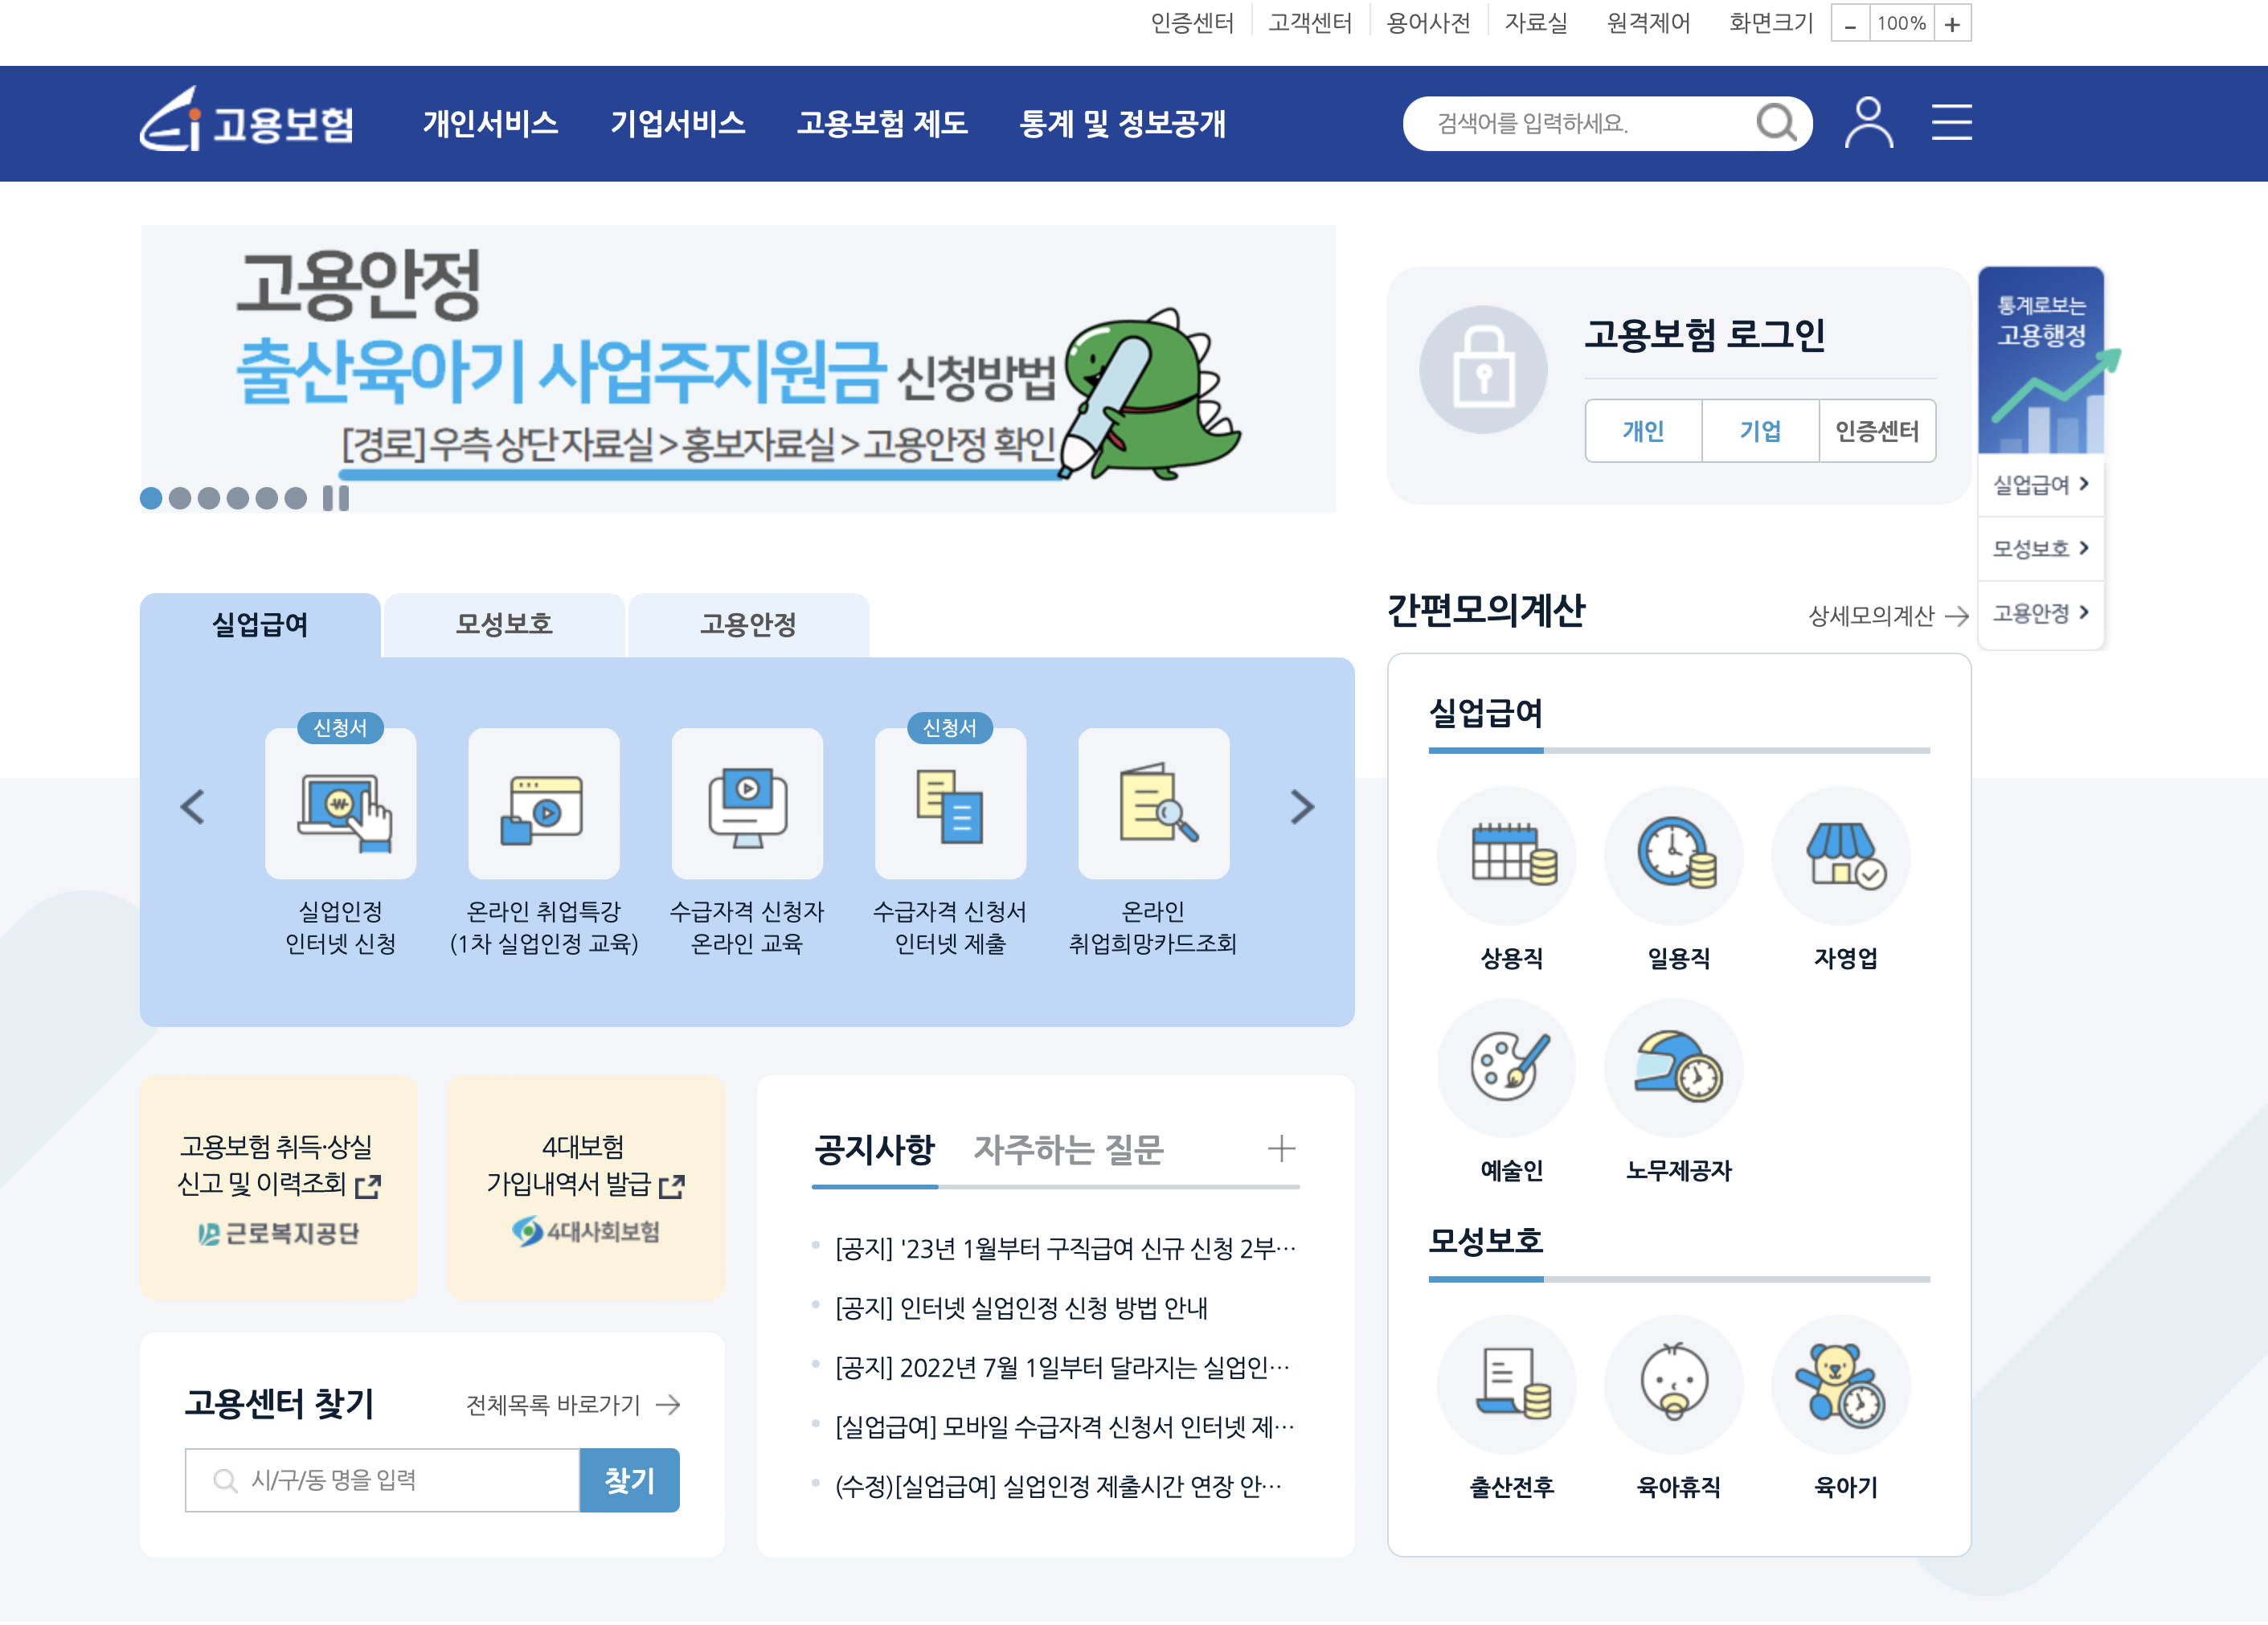Viewport: 2268px width, 1625px height.
Task: Click the 찾기 button for 고용센터 찾기
Action: tap(629, 1480)
